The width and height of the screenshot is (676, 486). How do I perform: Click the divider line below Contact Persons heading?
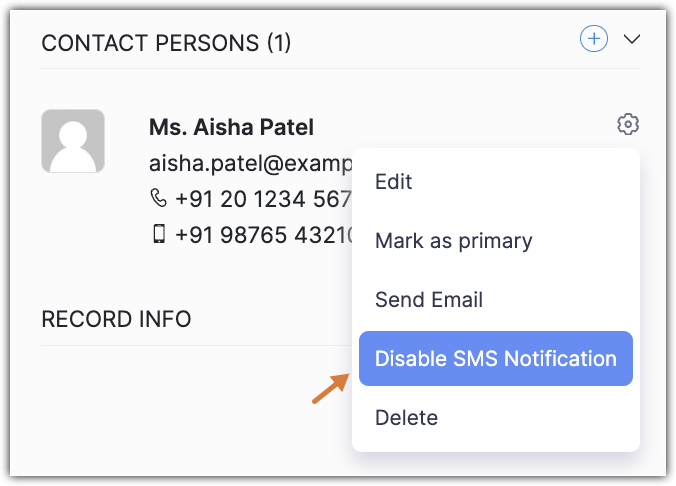click(300, 68)
